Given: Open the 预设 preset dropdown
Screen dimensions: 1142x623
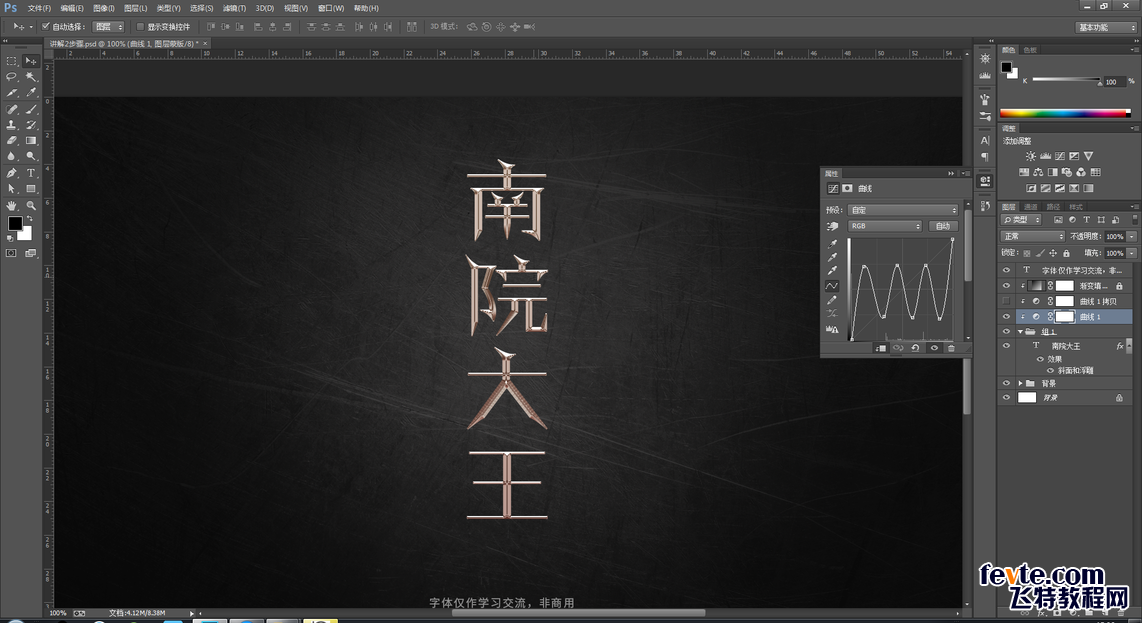Looking at the screenshot, I should click(903, 210).
